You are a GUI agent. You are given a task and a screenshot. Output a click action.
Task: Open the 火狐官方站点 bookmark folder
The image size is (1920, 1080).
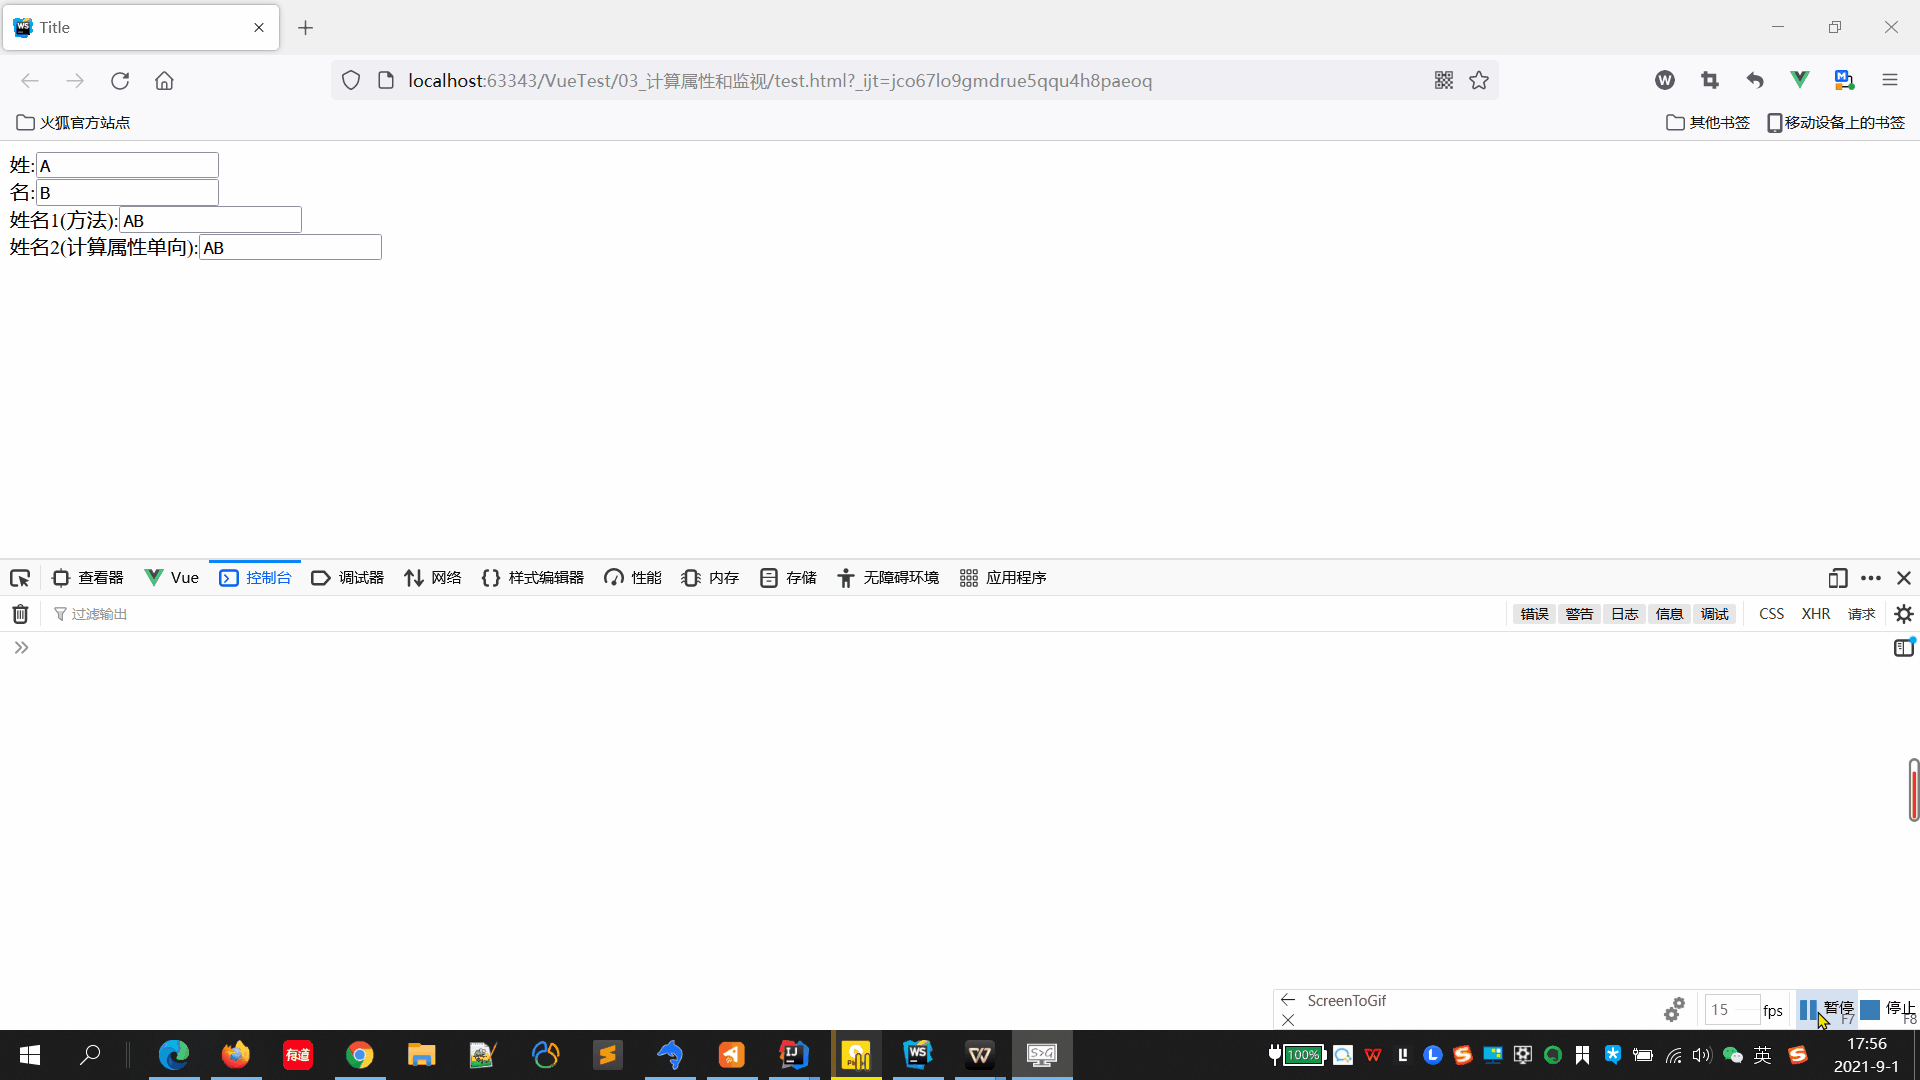tap(73, 123)
